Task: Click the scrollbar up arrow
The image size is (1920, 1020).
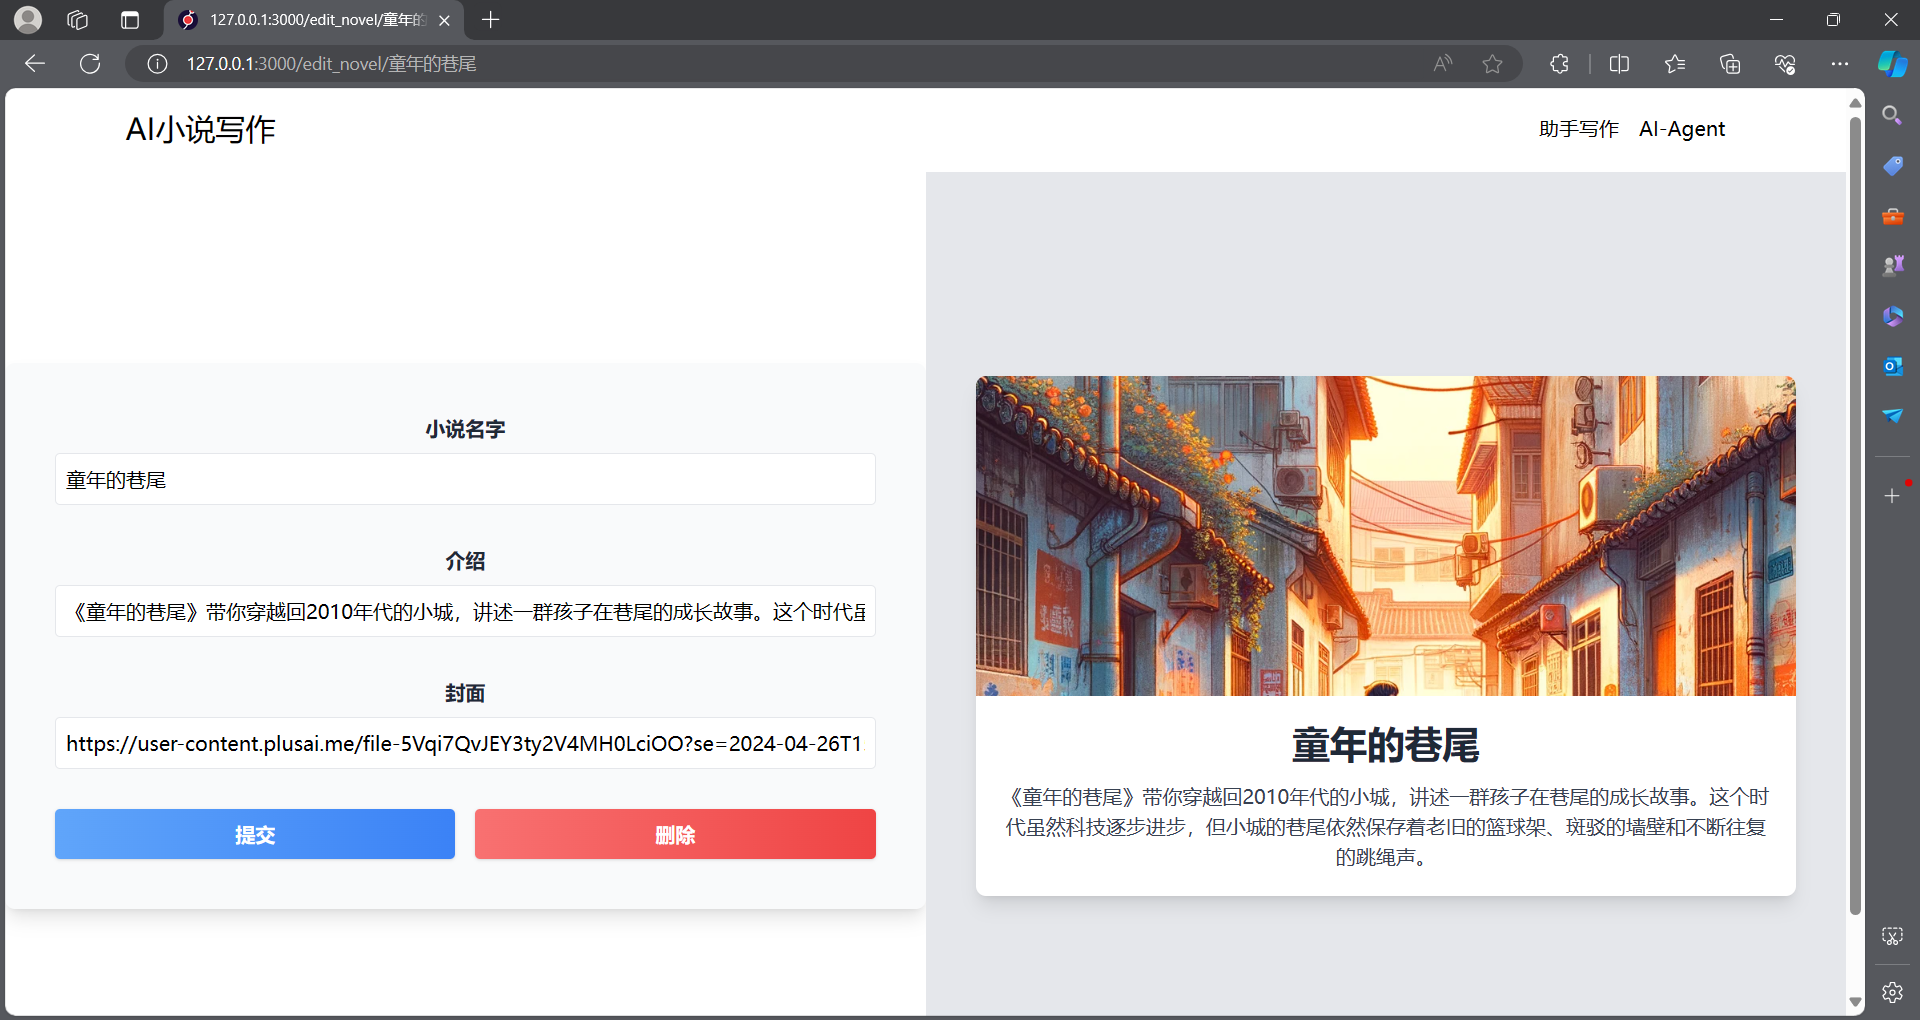Action: click(1855, 102)
